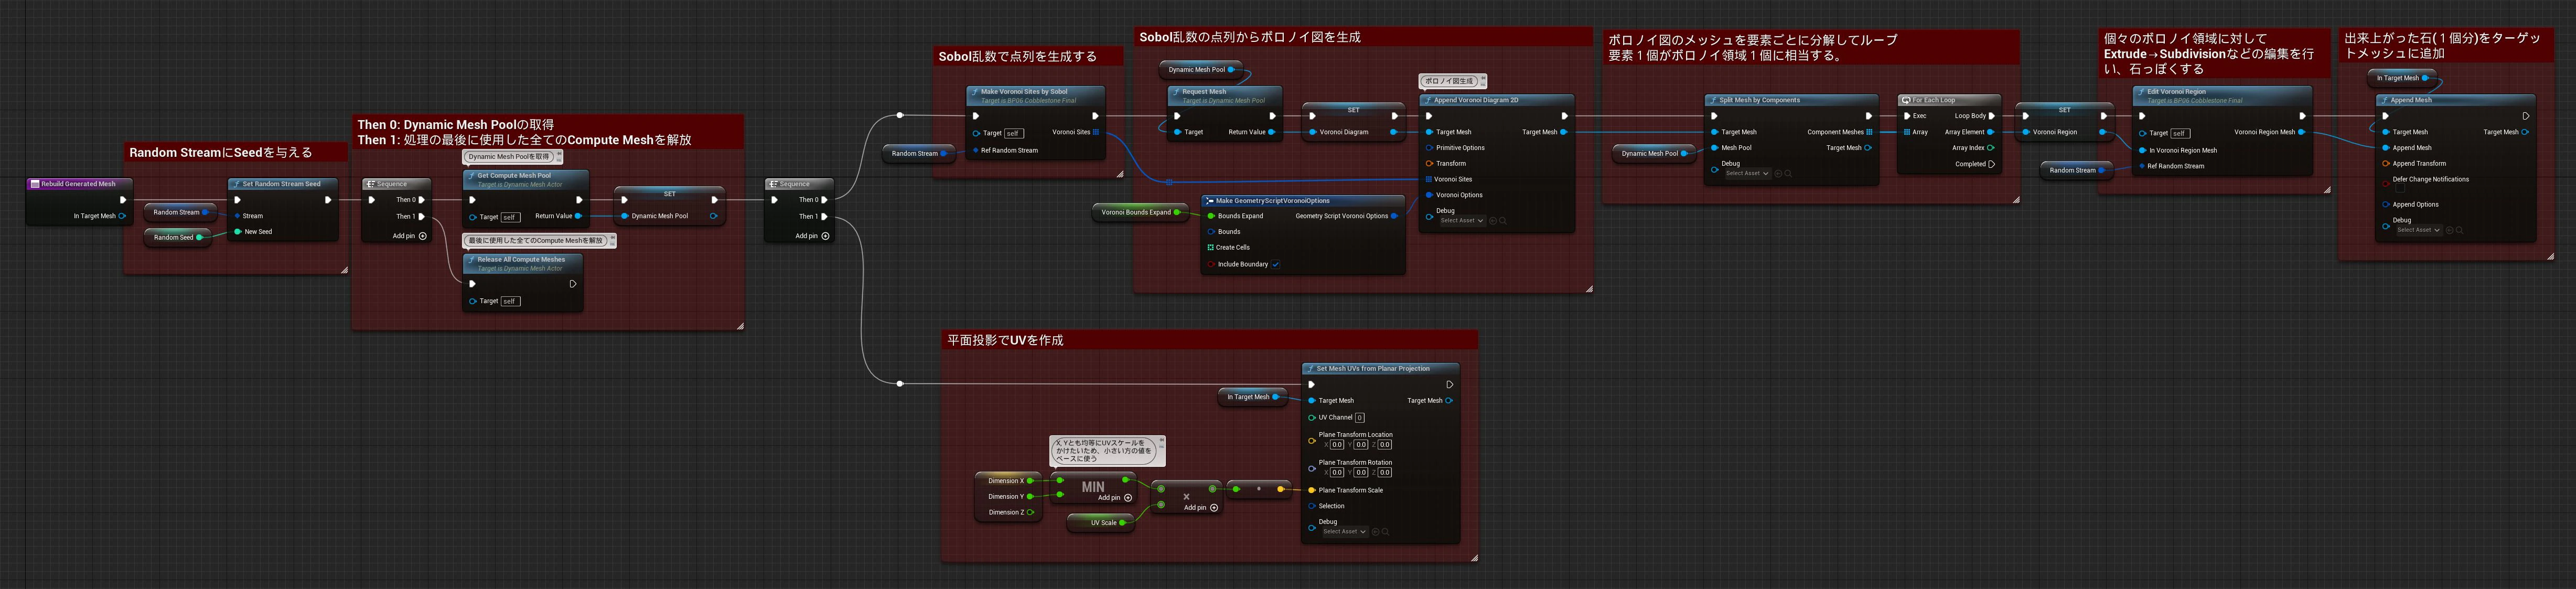Screen dimensions: 2576x589
Task: Click resize handle of Random StreamにSeedを与える comment
Action: click(x=344, y=270)
